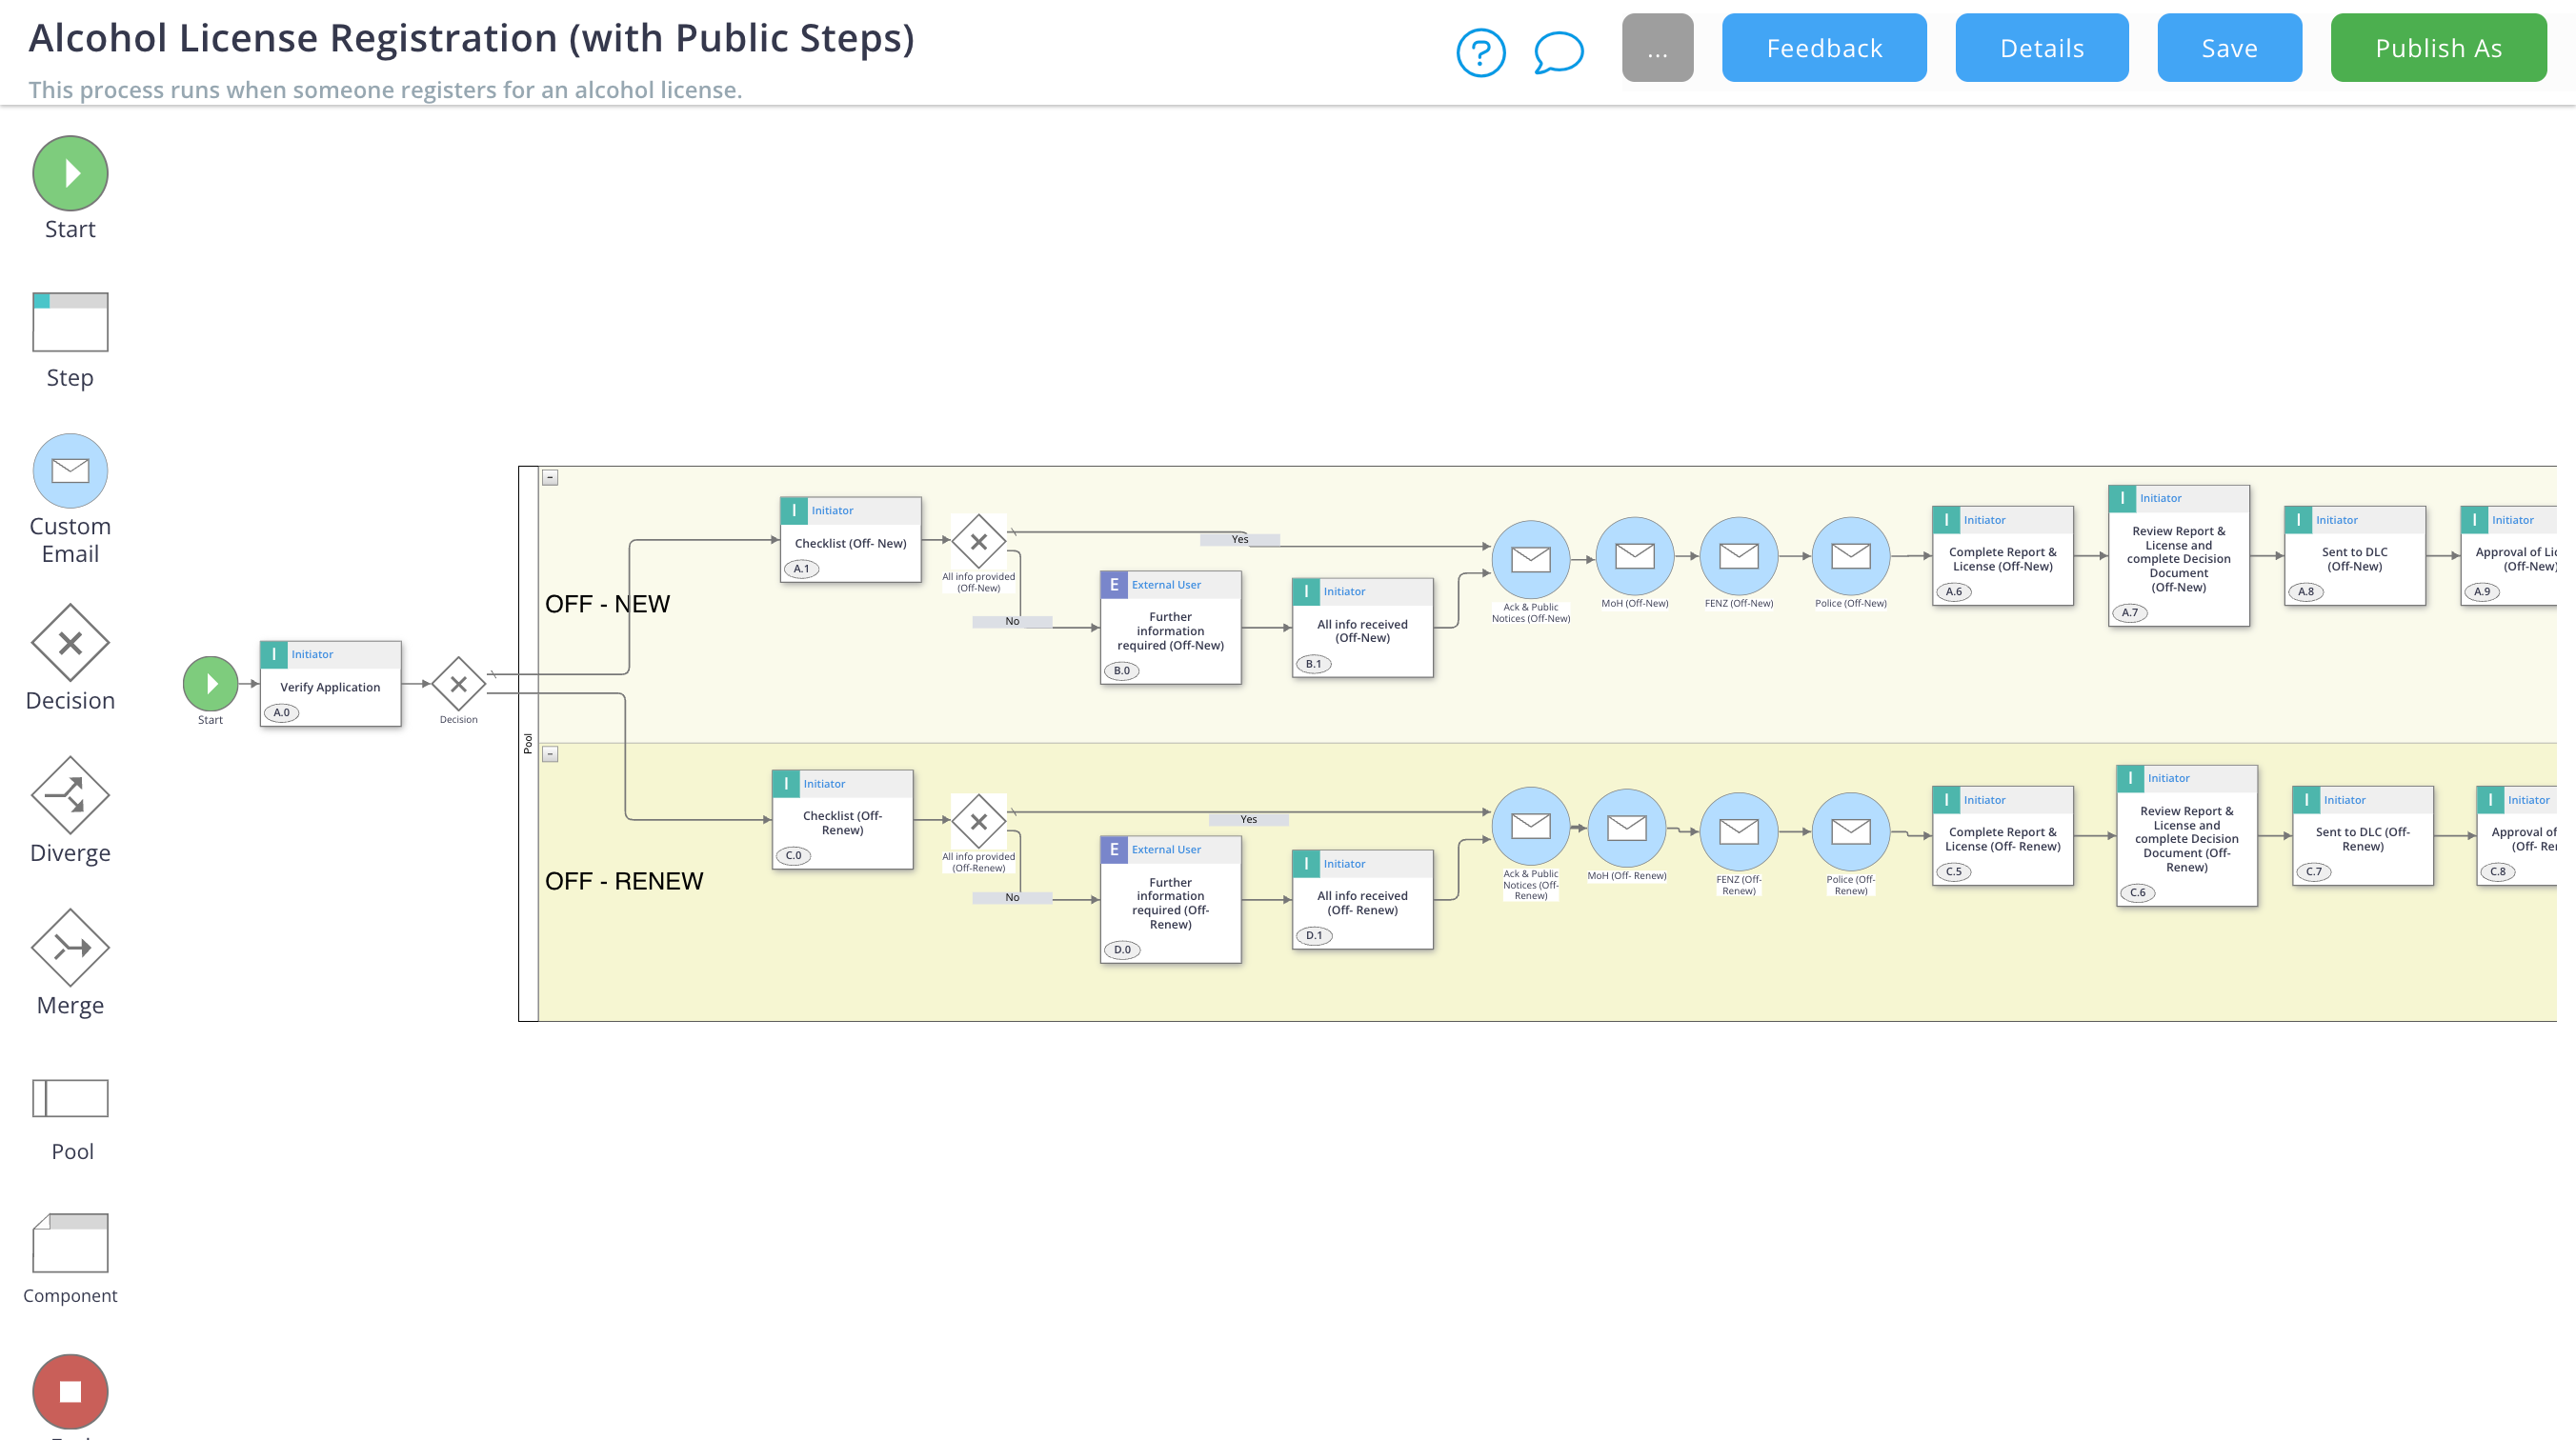
Task: Select the Verify Application step
Action: tap(330, 686)
